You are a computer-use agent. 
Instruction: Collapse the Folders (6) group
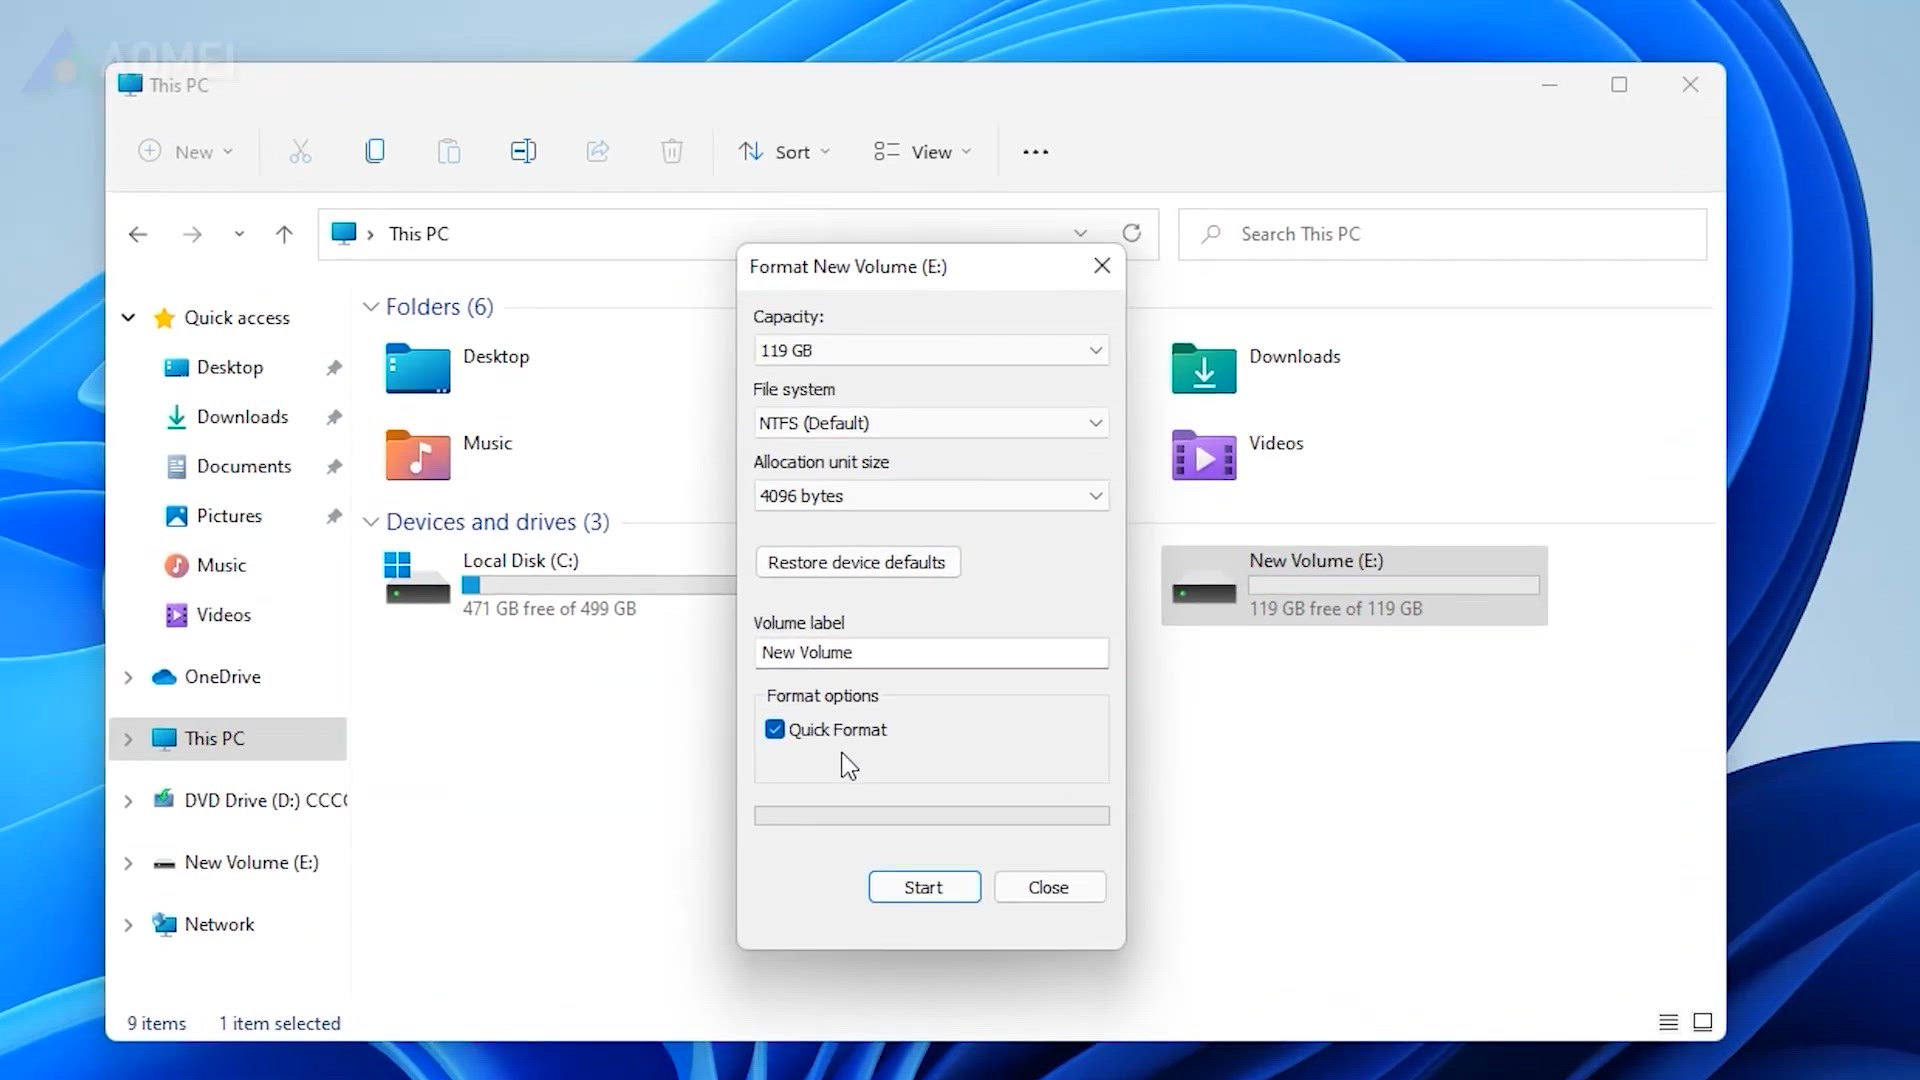371,307
